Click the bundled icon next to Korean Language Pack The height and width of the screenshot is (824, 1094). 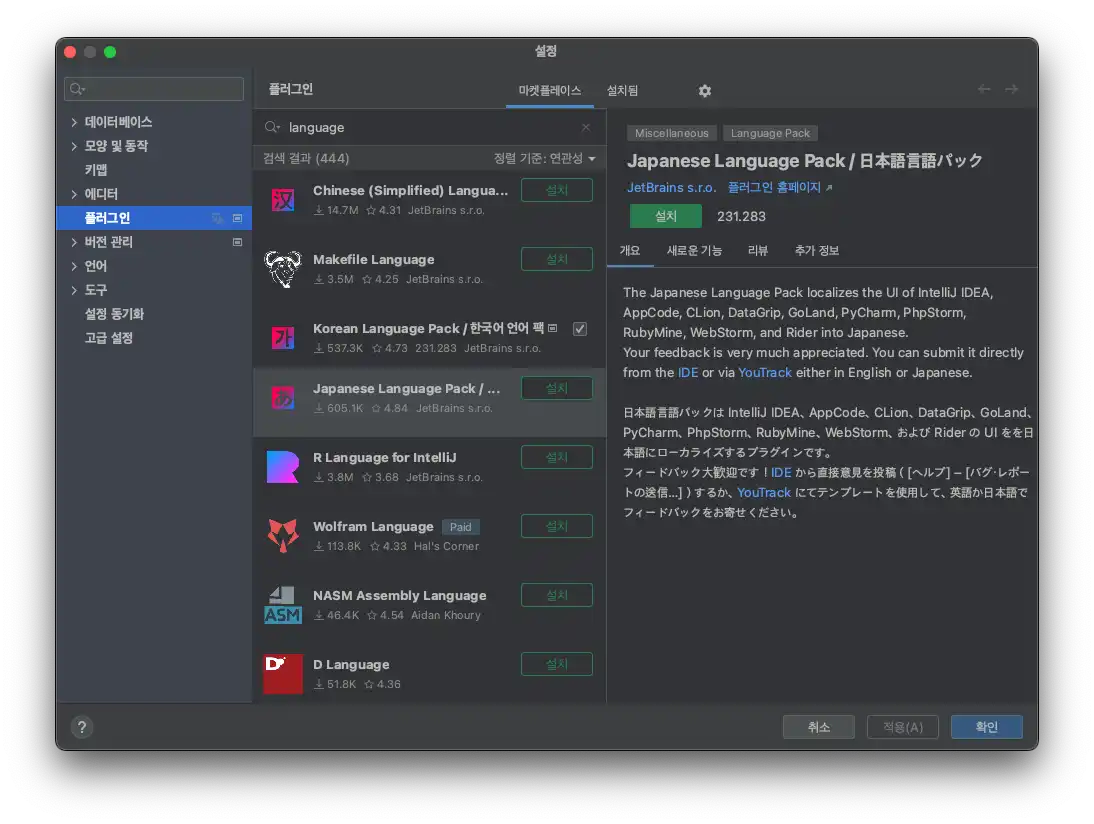point(553,328)
